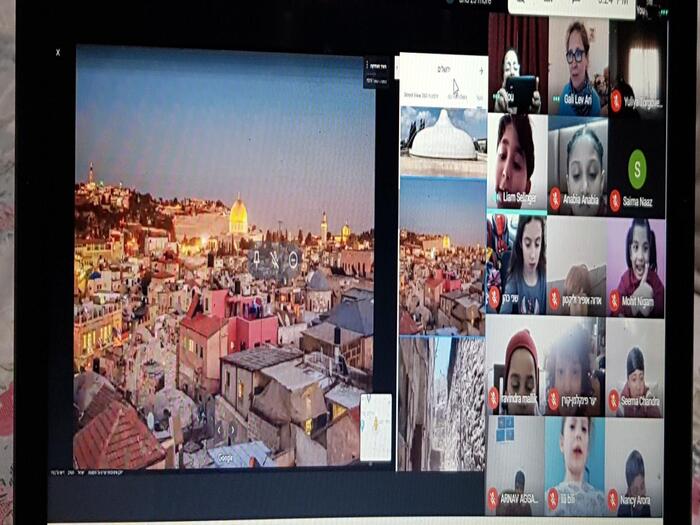Click the info card at the photo's top-right
This screenshot has height=525, width=700.
point(376,72)
